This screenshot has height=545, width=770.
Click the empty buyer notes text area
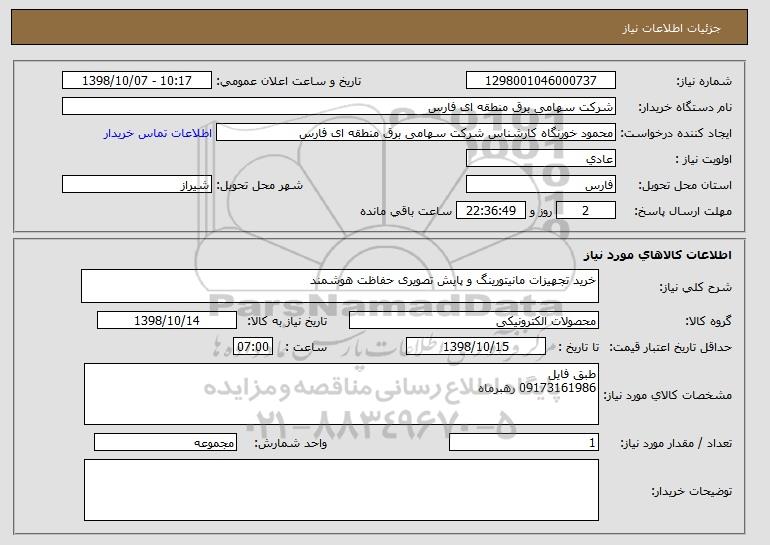click(x=341, y=490)
